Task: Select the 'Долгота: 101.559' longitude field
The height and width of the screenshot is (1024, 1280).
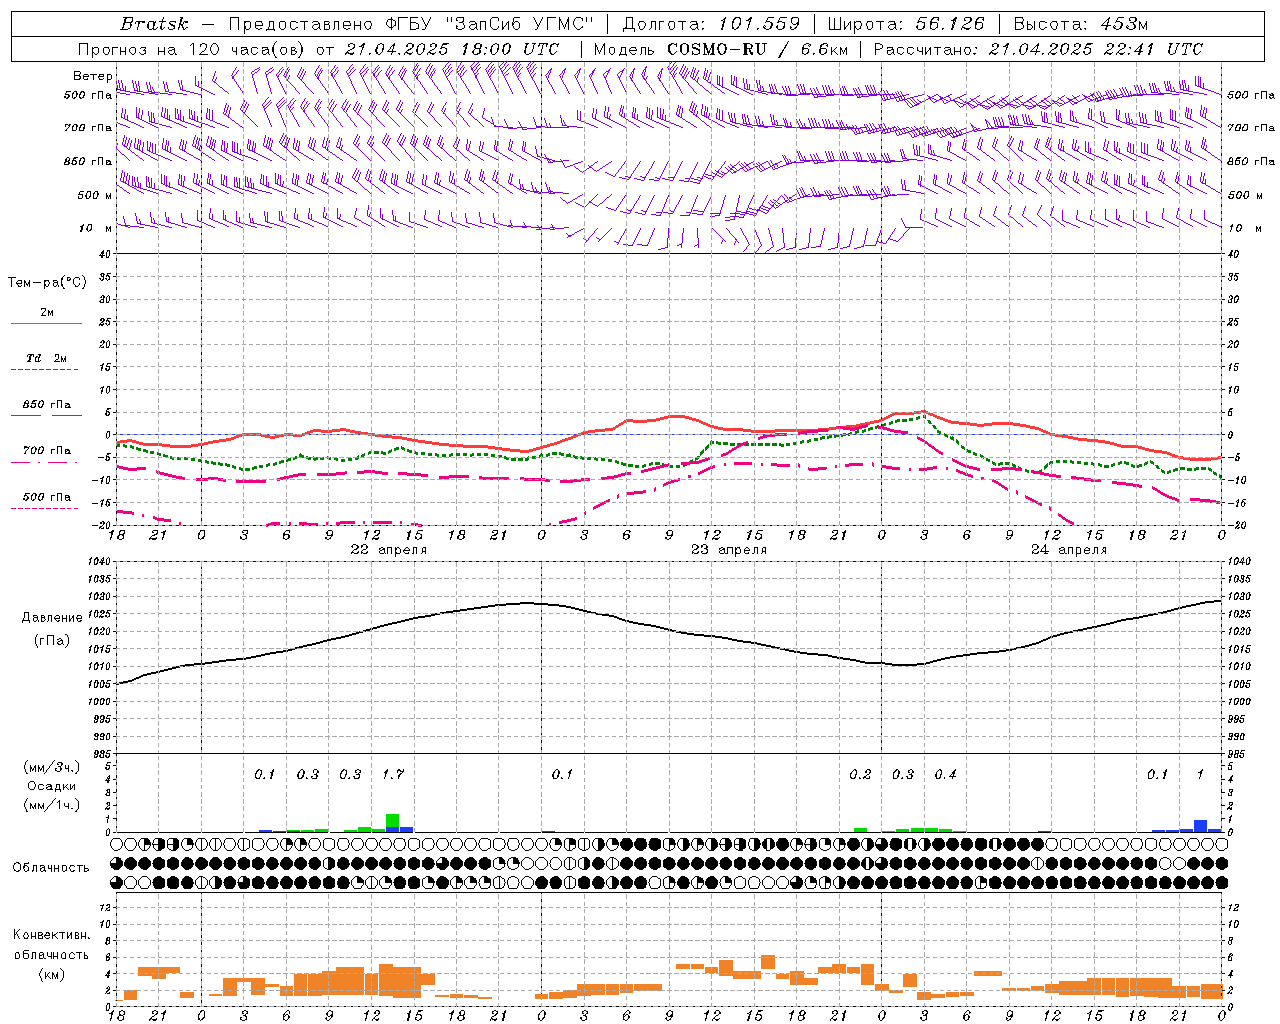Action: click(711, 24)
